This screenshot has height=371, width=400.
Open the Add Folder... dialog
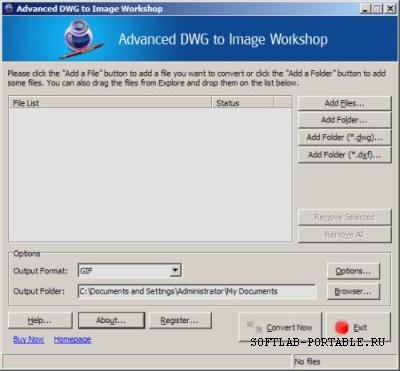[344, 120]
